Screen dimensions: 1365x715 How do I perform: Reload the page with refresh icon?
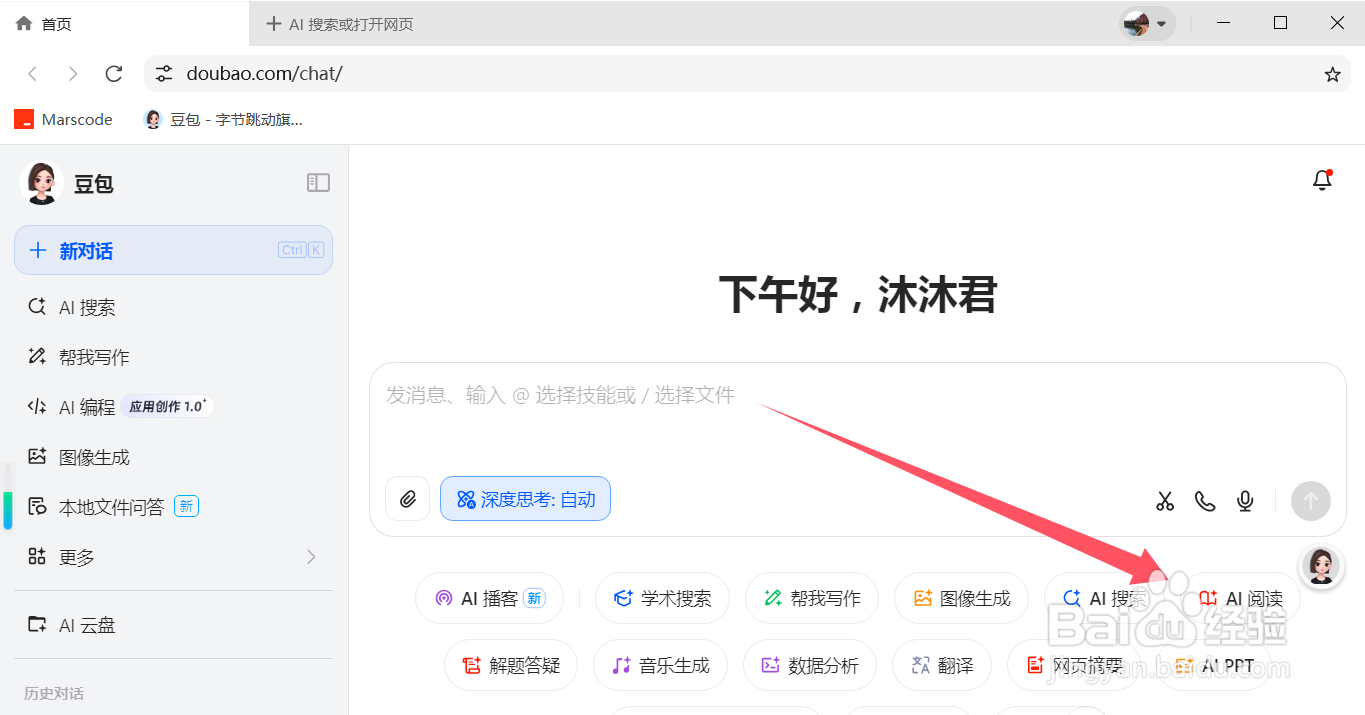pyautogui.click(x=114, y=74)
